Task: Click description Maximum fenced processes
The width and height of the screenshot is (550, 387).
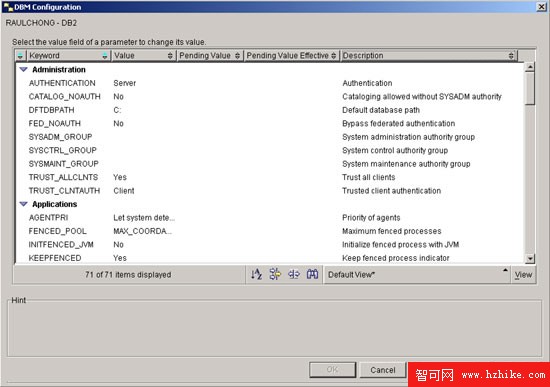Action: (391, 231)
